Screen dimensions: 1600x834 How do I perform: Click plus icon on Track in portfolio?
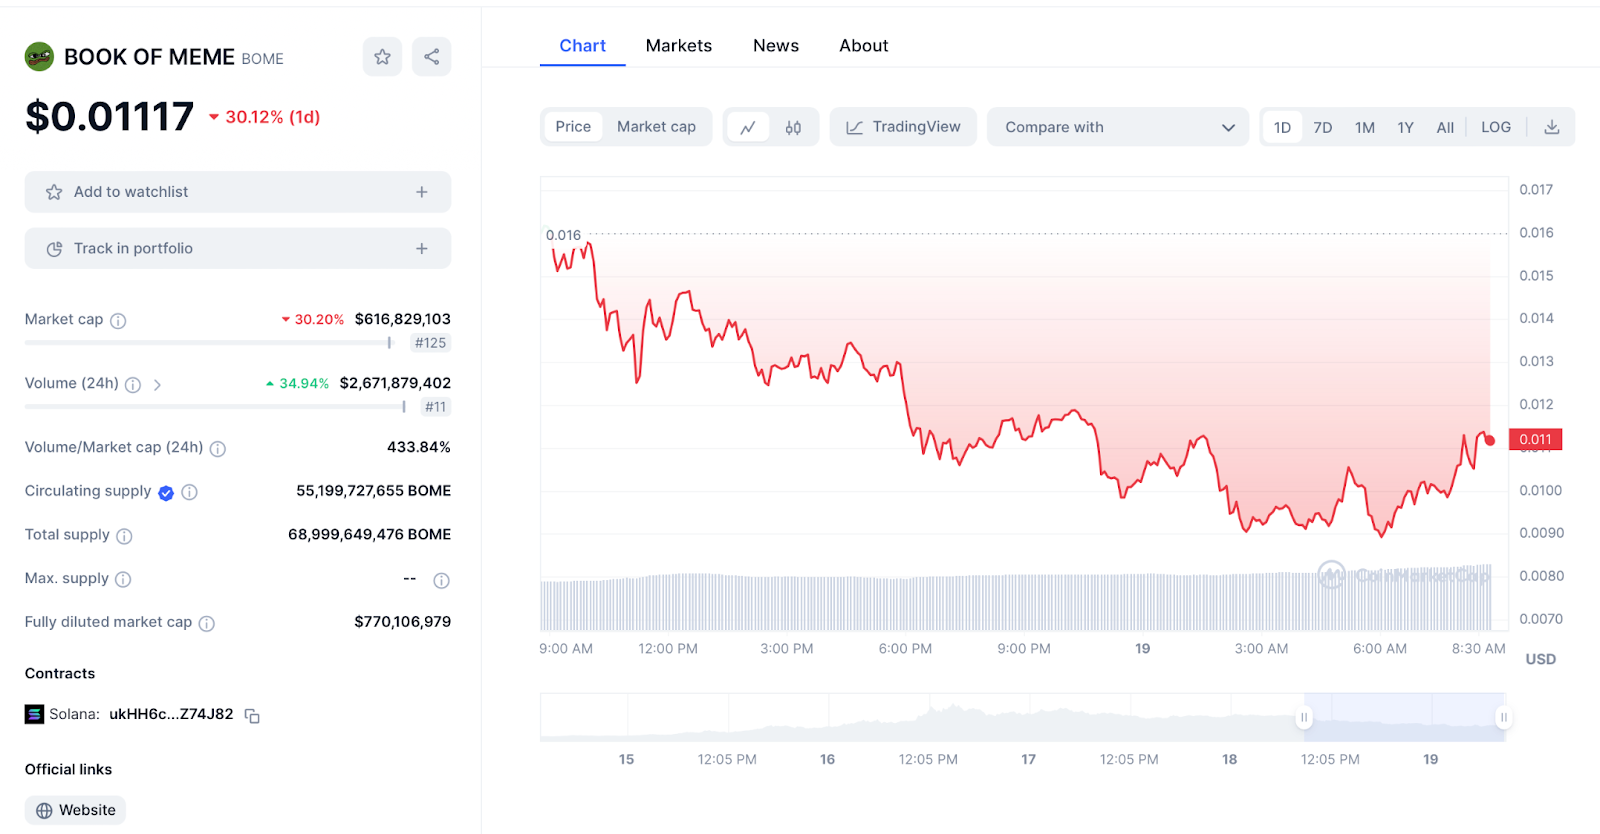[422, 249]
